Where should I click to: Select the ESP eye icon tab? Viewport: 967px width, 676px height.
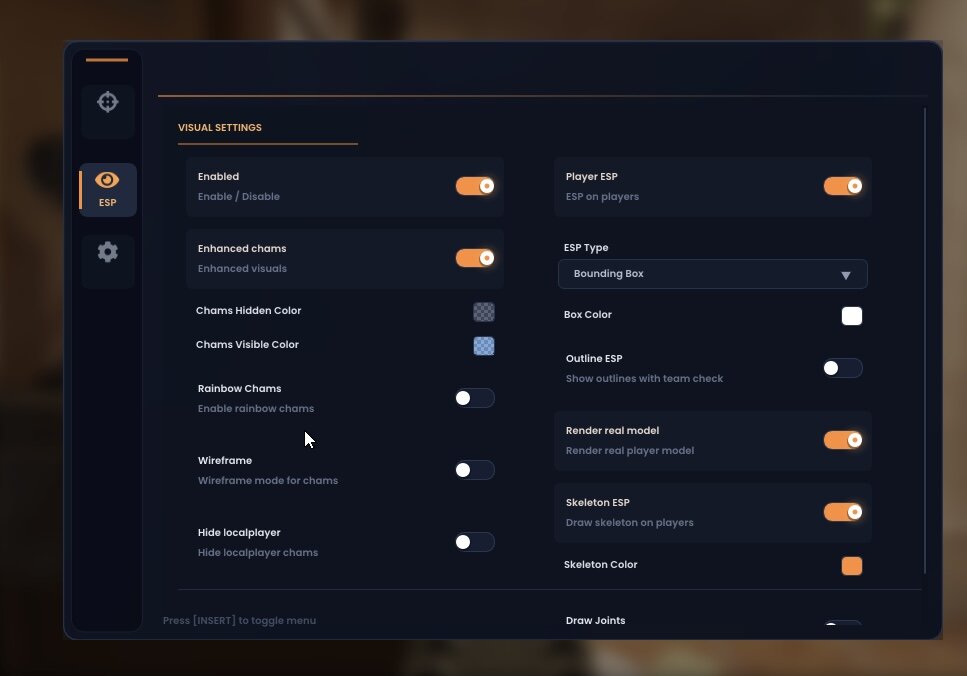(x=107, y=188)
